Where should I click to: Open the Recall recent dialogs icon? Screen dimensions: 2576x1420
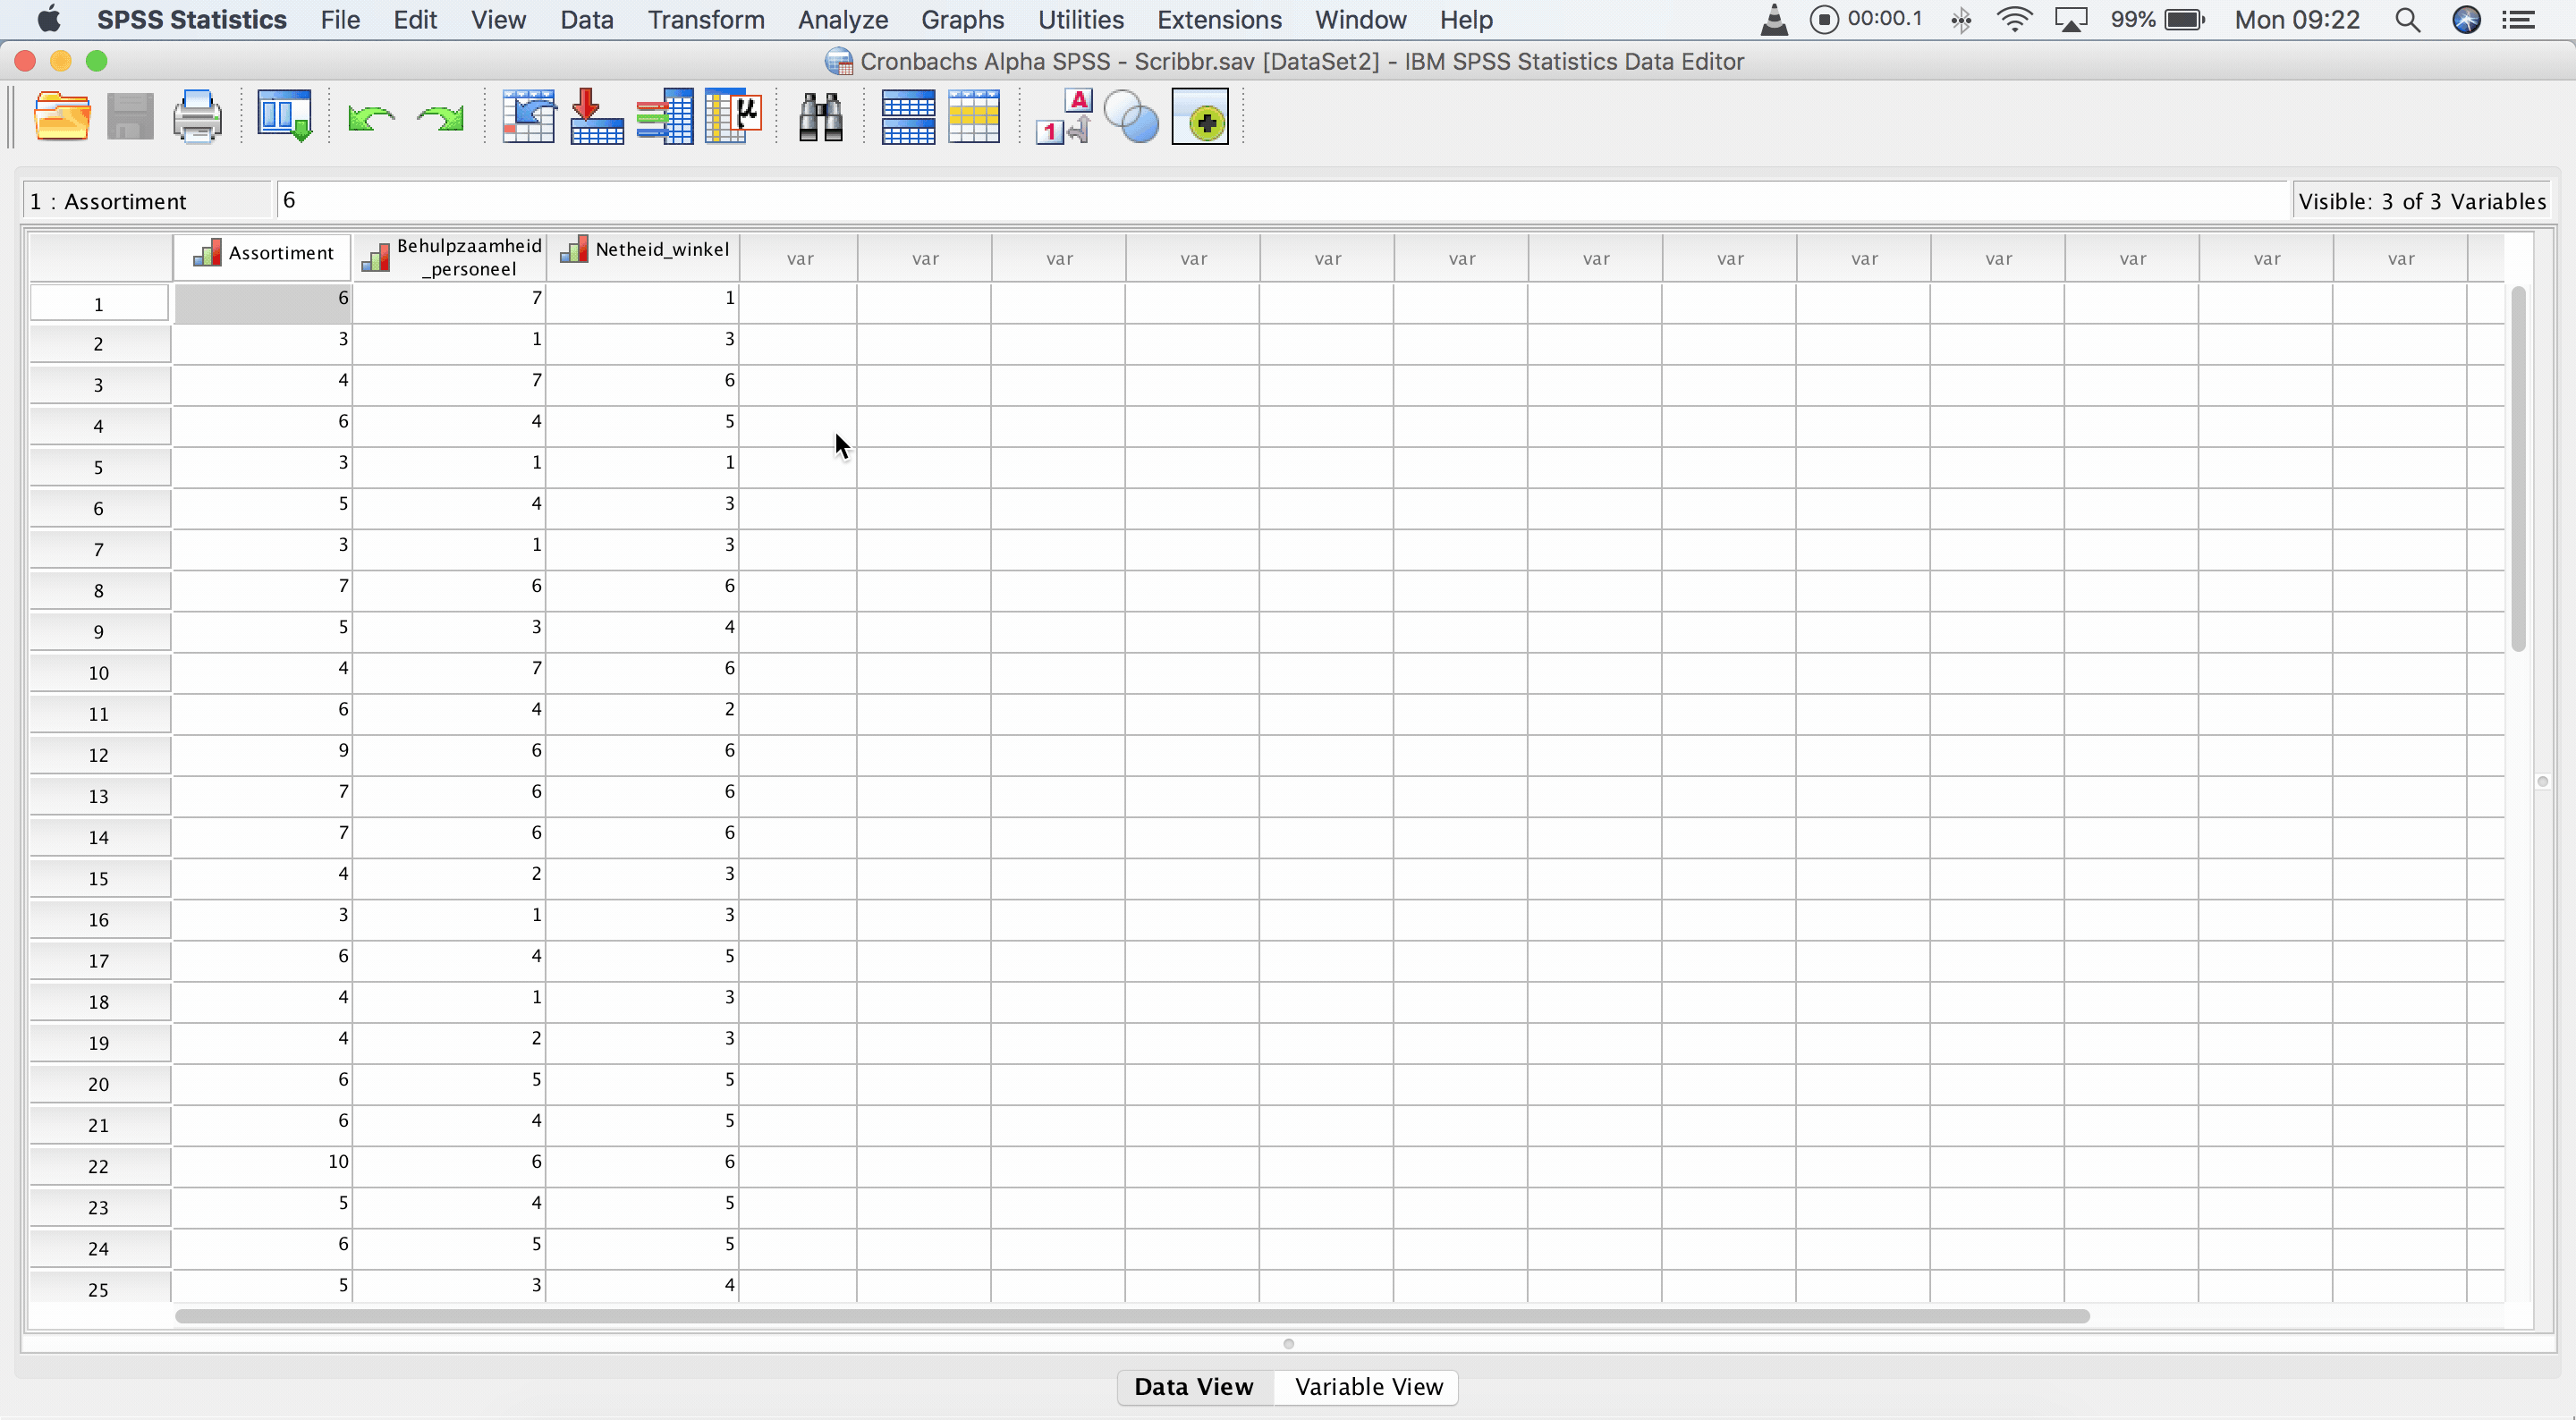click(x=285, y=117)
